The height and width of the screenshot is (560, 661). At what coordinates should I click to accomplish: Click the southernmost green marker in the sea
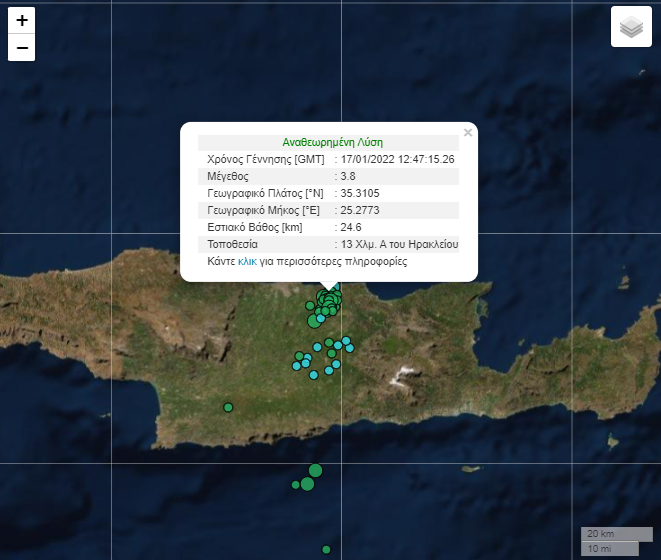tap(326, 549)
